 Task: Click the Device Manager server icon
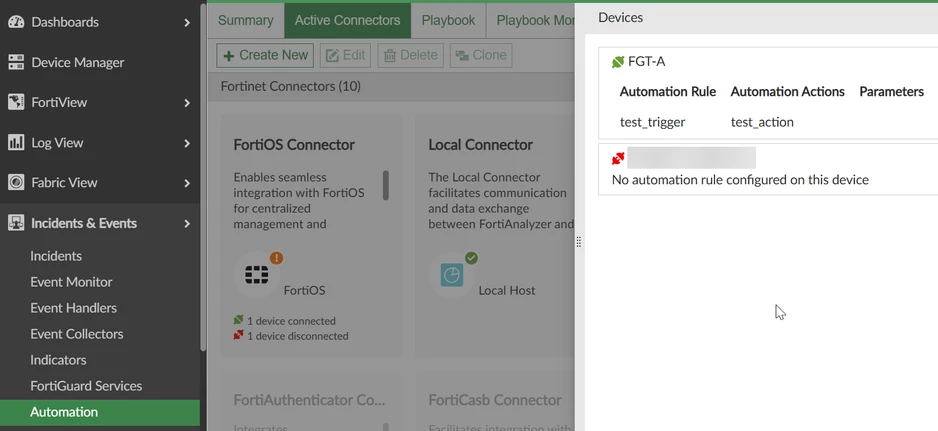(16, 62)
